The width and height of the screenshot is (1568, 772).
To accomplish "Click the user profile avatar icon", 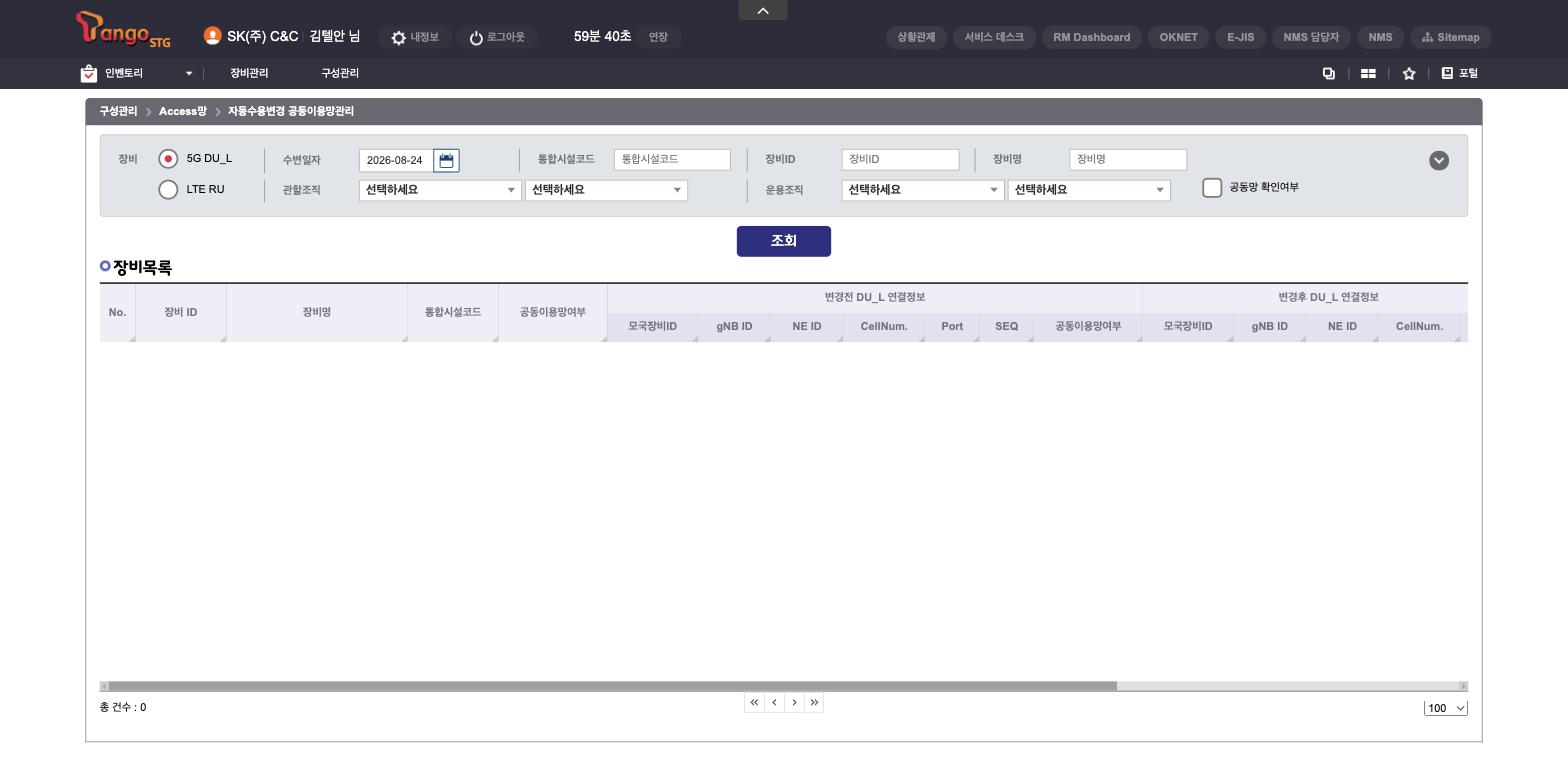I will point(212,36).
